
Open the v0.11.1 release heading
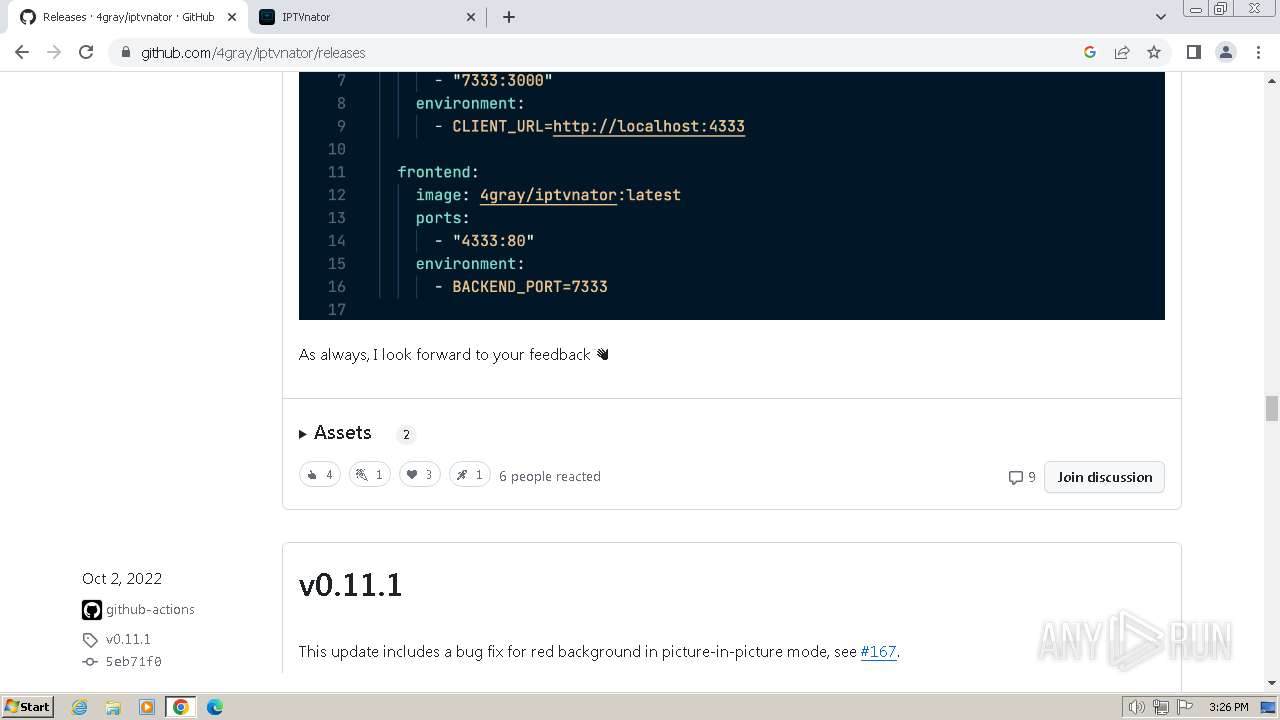[x=350, y=584]
